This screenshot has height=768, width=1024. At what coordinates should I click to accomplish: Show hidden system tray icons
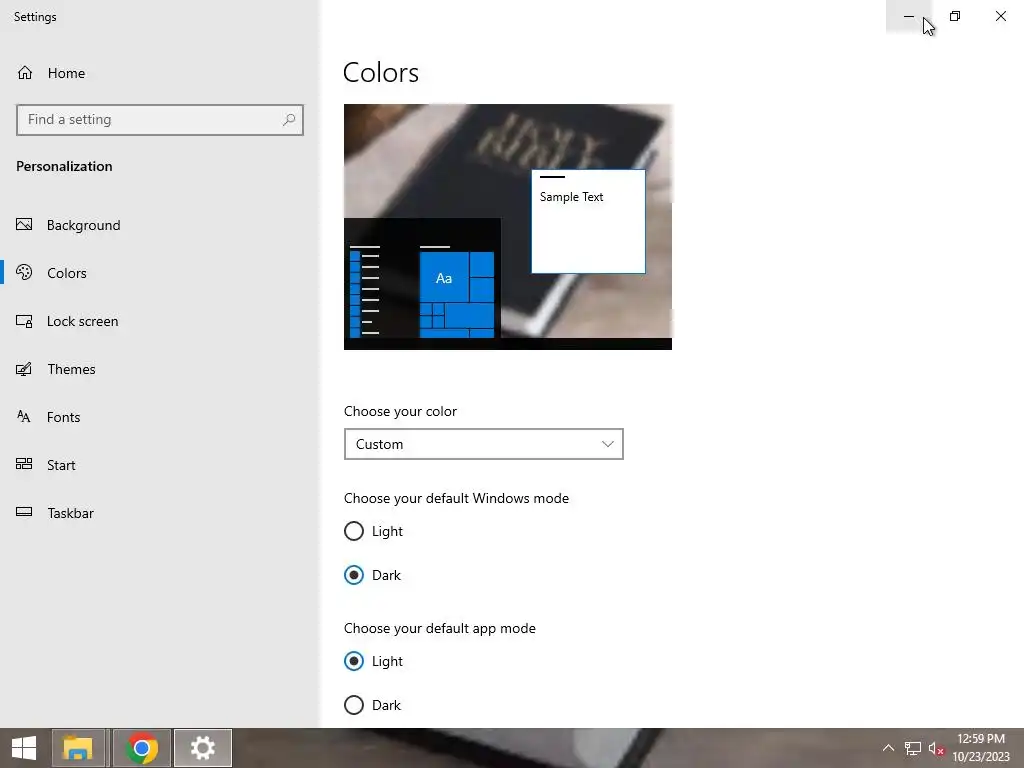click(888, 748)
